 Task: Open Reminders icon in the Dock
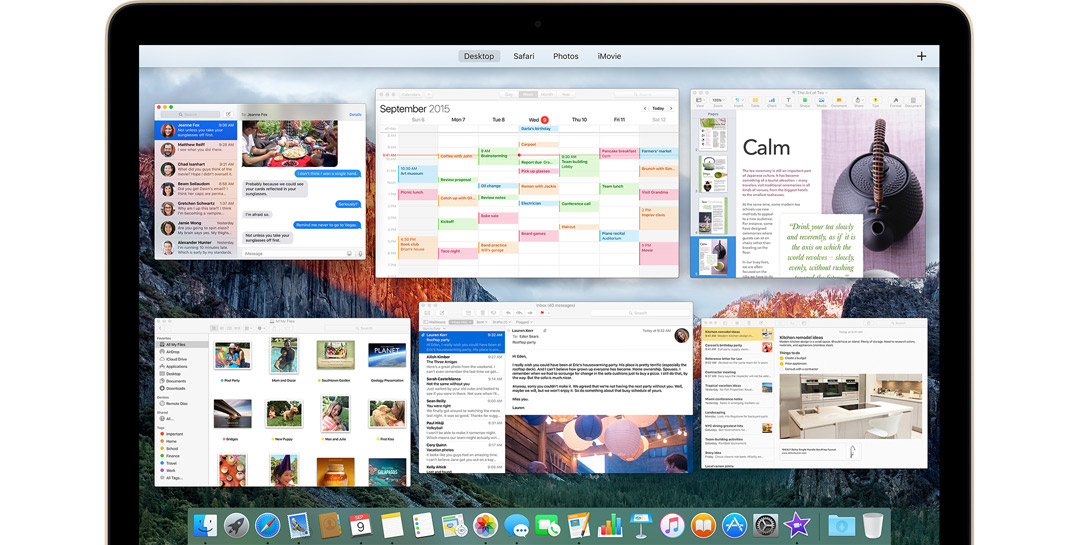click(423, 526)
